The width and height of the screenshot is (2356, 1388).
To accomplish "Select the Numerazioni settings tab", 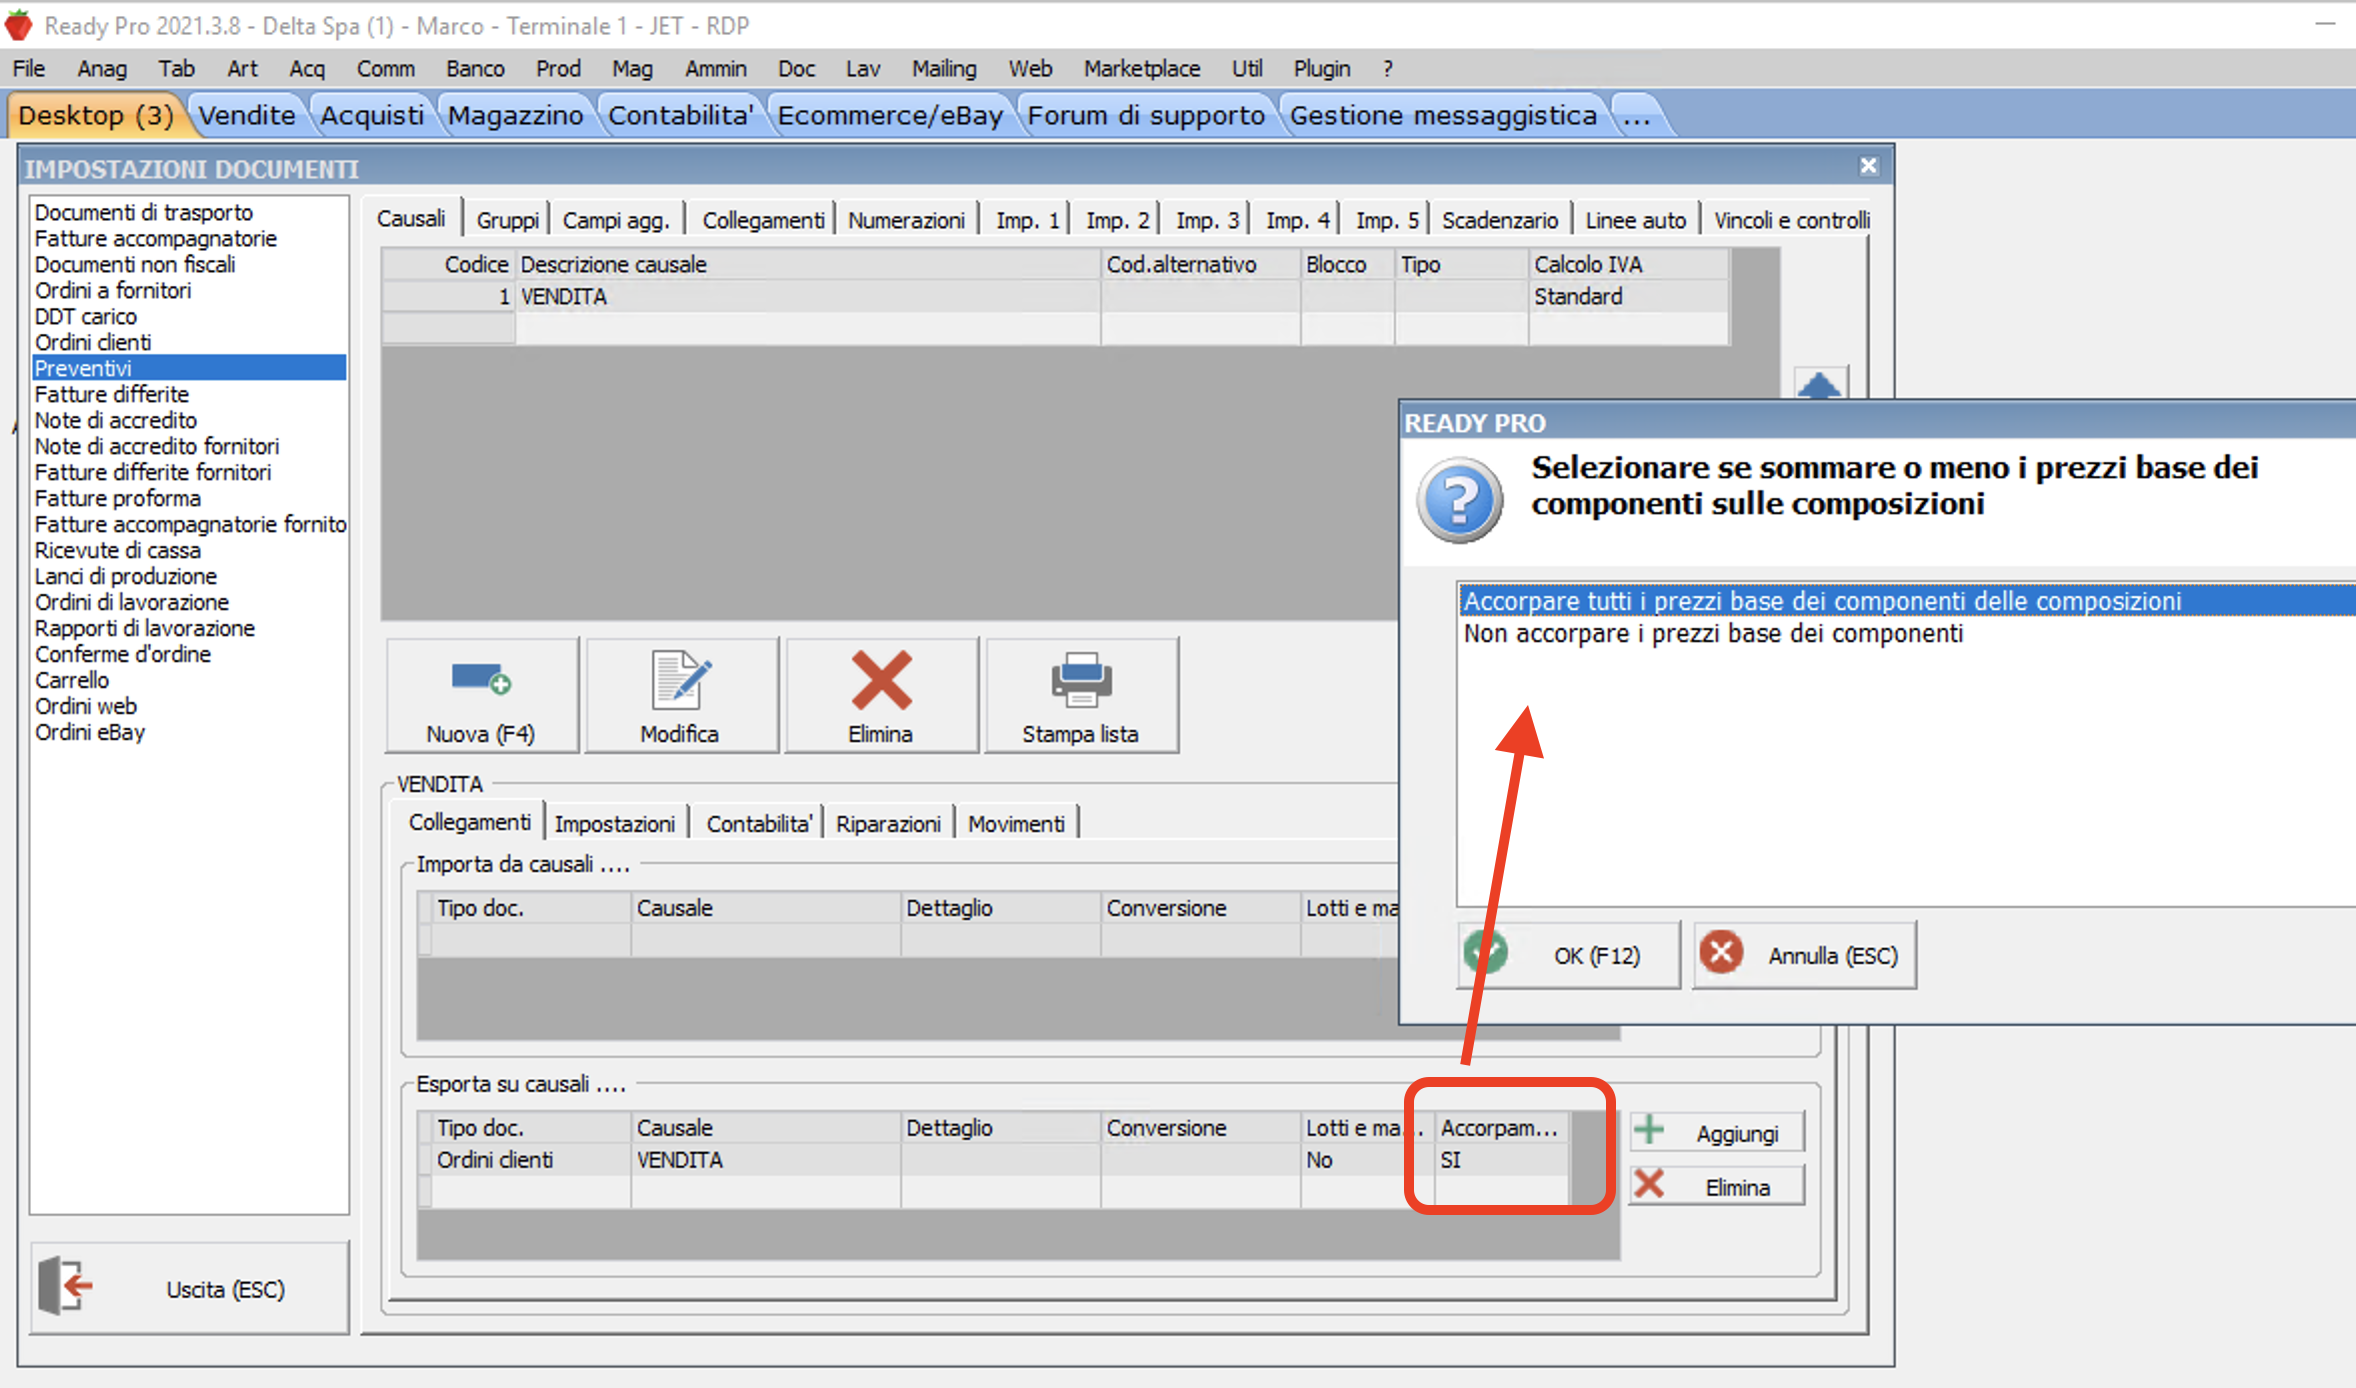I will (x=907, y=220).
